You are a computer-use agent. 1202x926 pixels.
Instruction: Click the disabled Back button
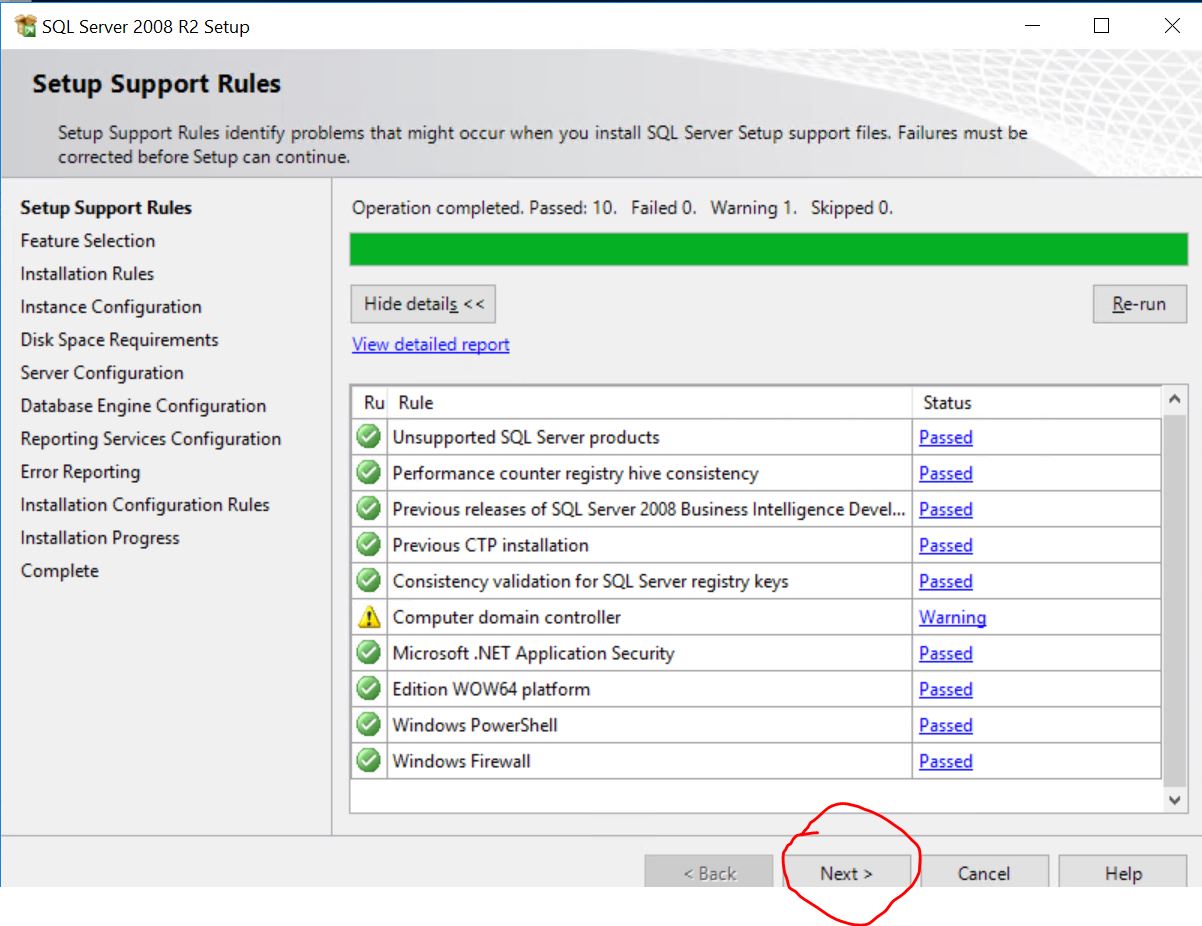(709, 872)
